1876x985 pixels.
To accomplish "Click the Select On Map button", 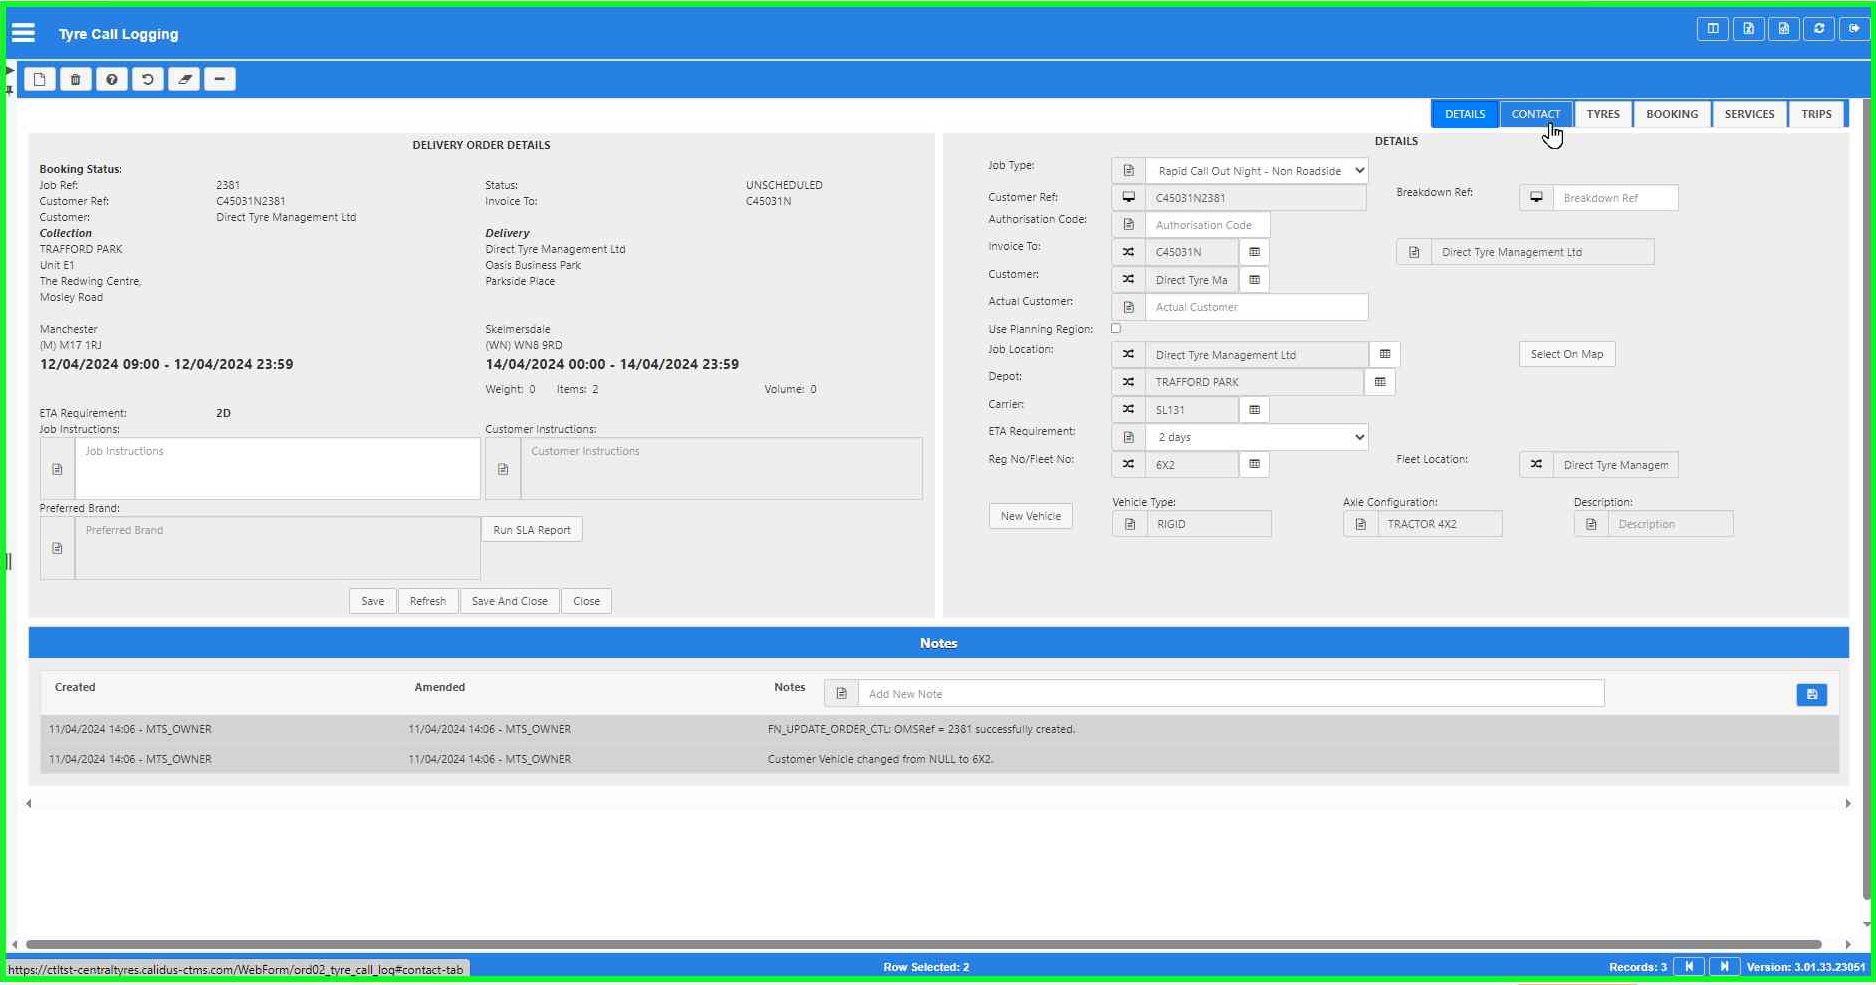I will (x=1566, y=354).
